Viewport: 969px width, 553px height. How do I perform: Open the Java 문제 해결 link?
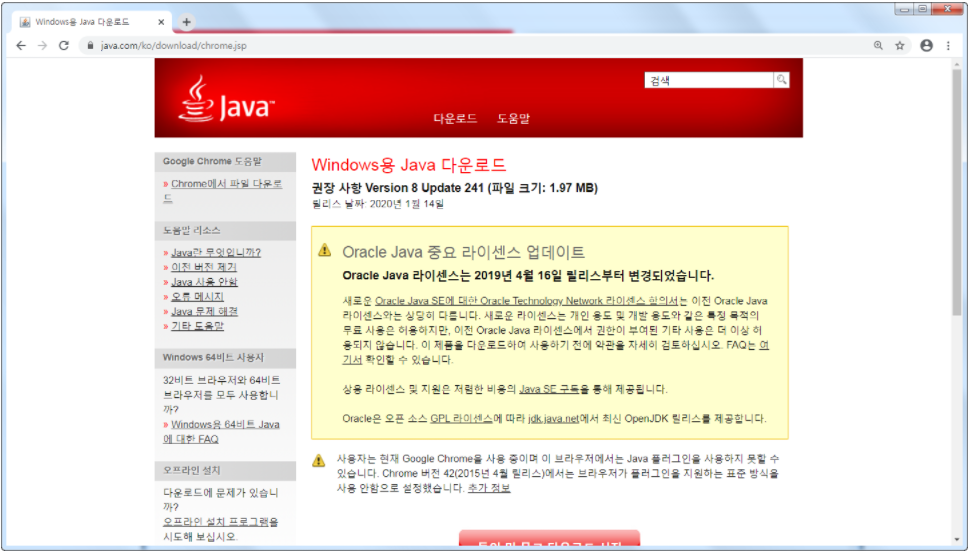click(205, 311)
